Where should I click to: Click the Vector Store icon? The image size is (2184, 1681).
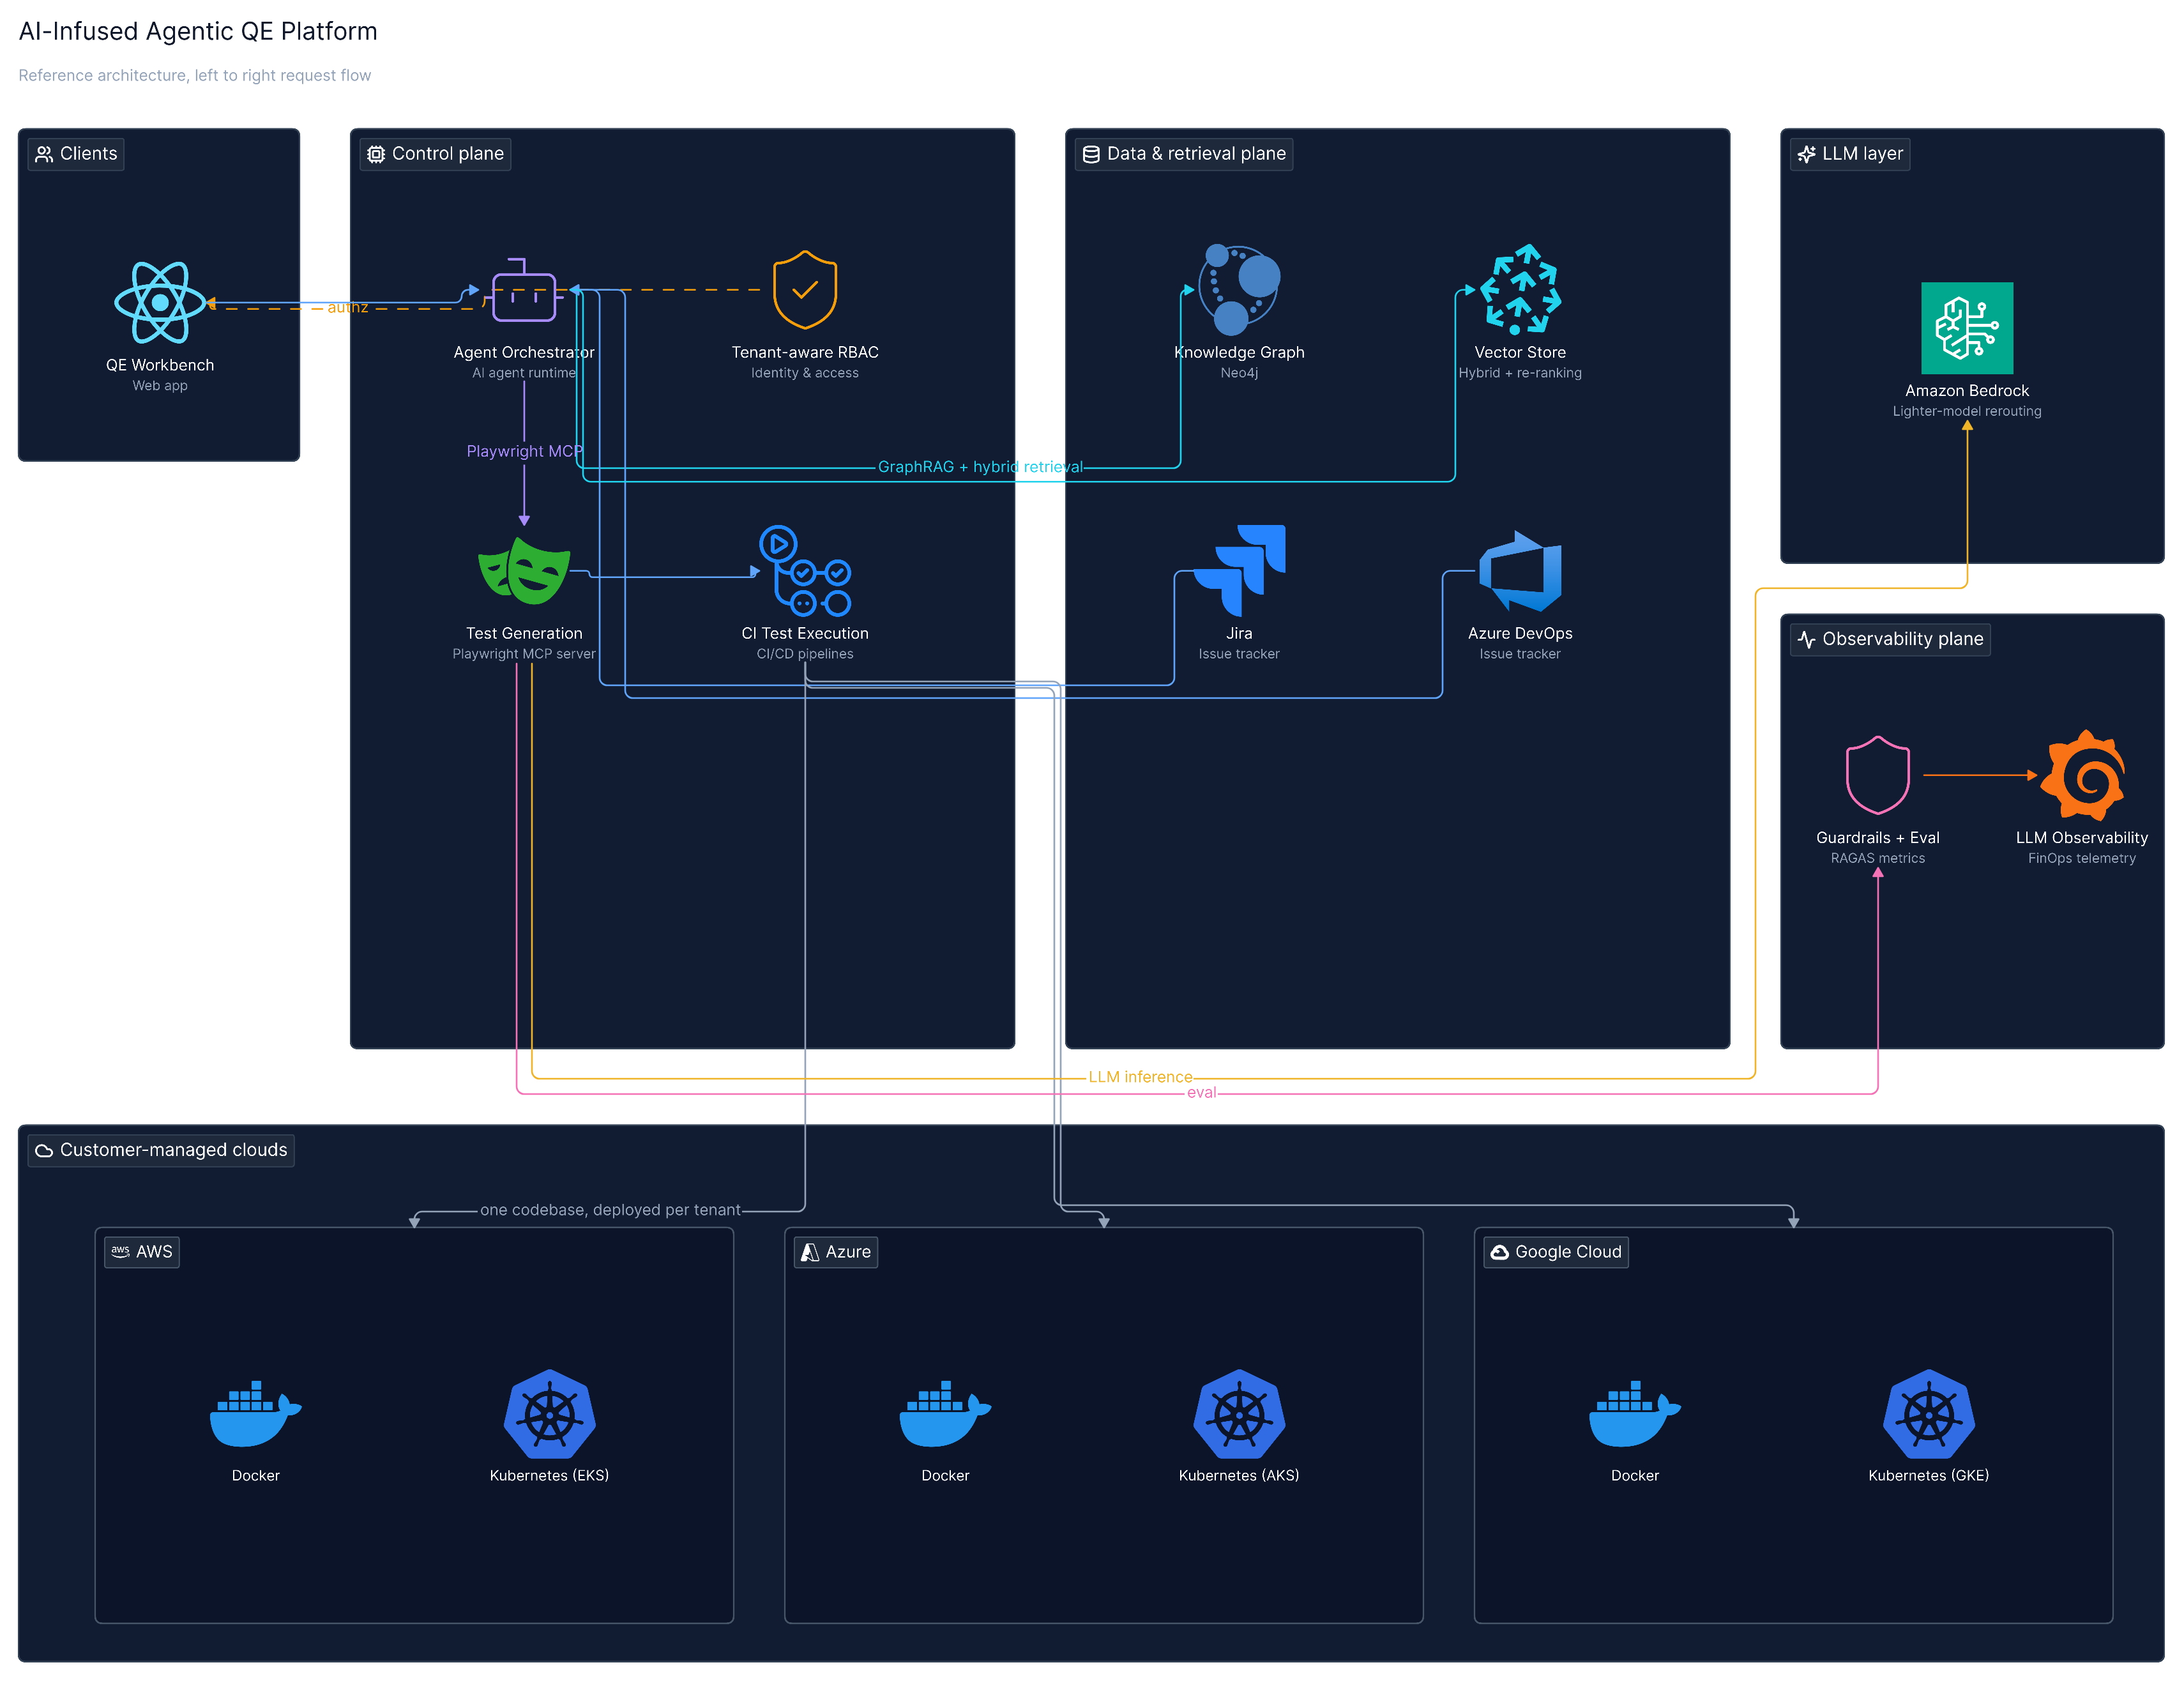pos(1520,290)
